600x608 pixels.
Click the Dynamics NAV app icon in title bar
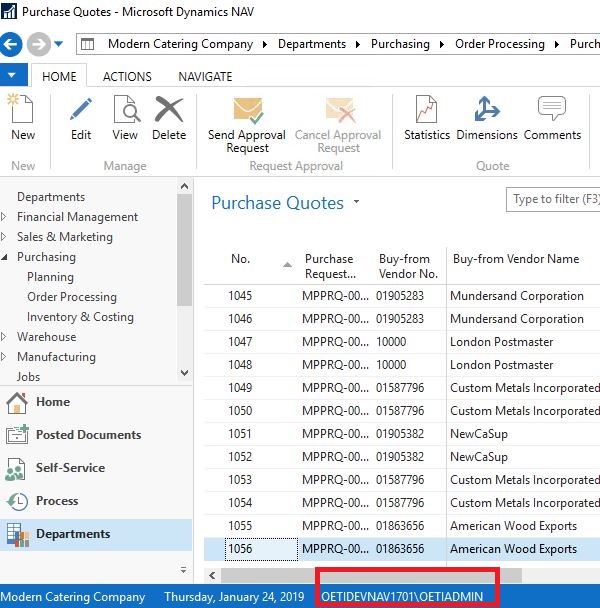point(9,11)
